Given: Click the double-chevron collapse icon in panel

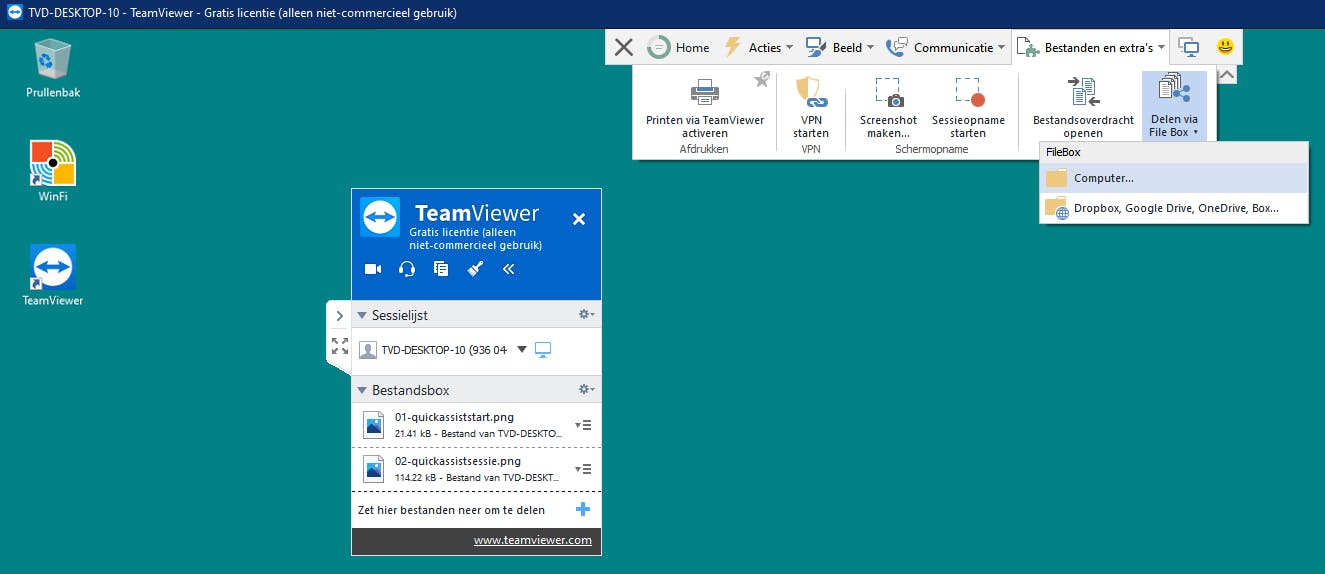Looking at the screenshot, I should pyautogui.click(x=508, y=268).
